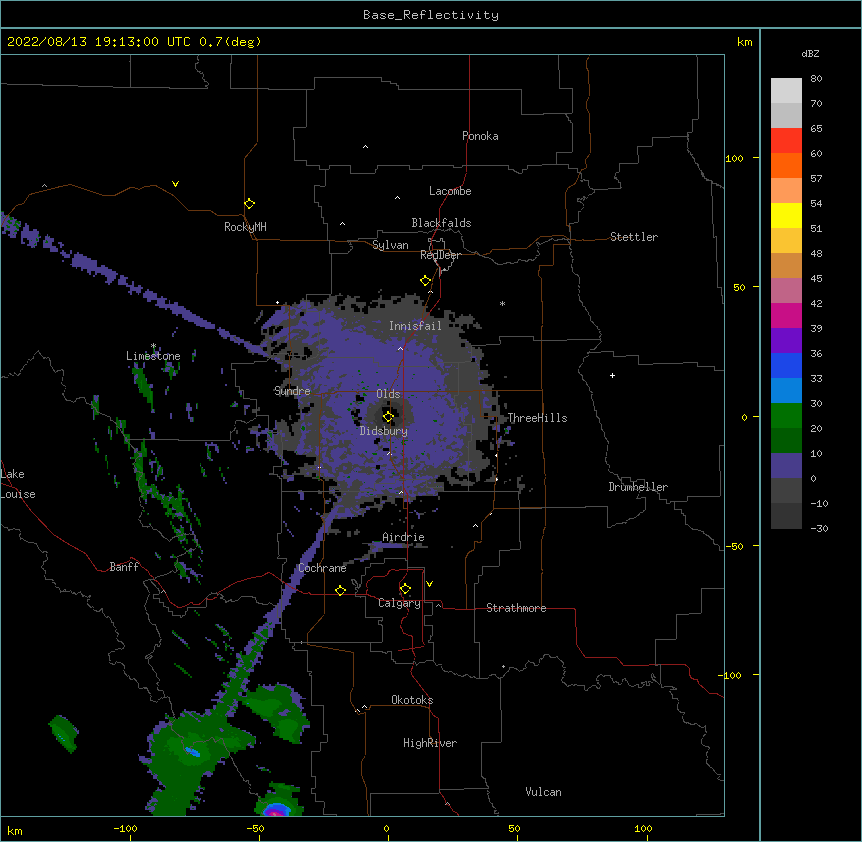Viewport: 862px width, 842px height.
Task: Click the yellow marker above Calgary label
Action: point(405,589)
